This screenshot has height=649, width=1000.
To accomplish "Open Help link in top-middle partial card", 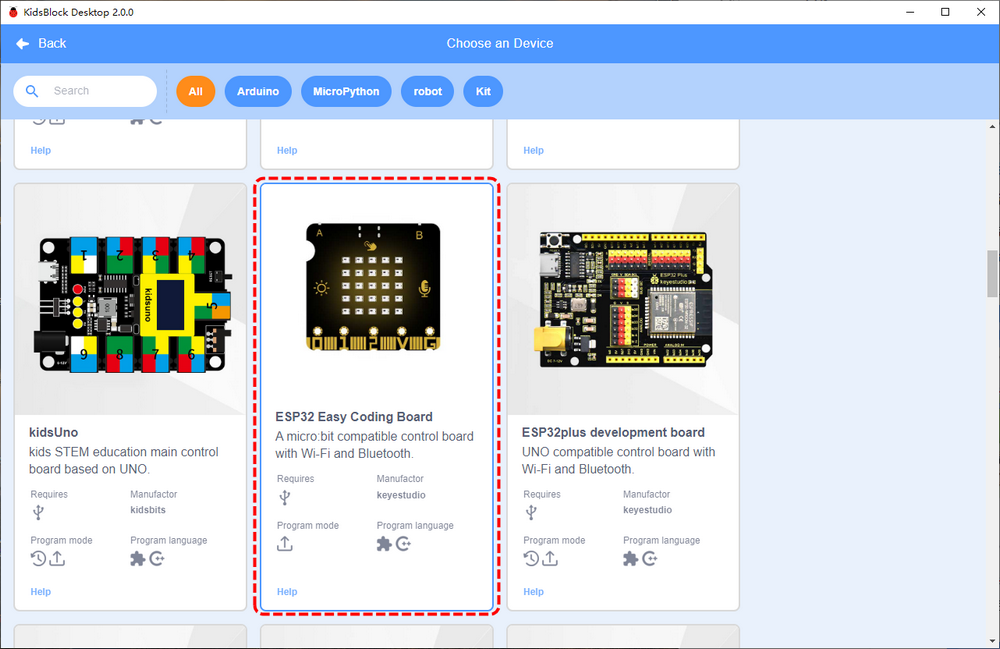I will coord(287,150).
